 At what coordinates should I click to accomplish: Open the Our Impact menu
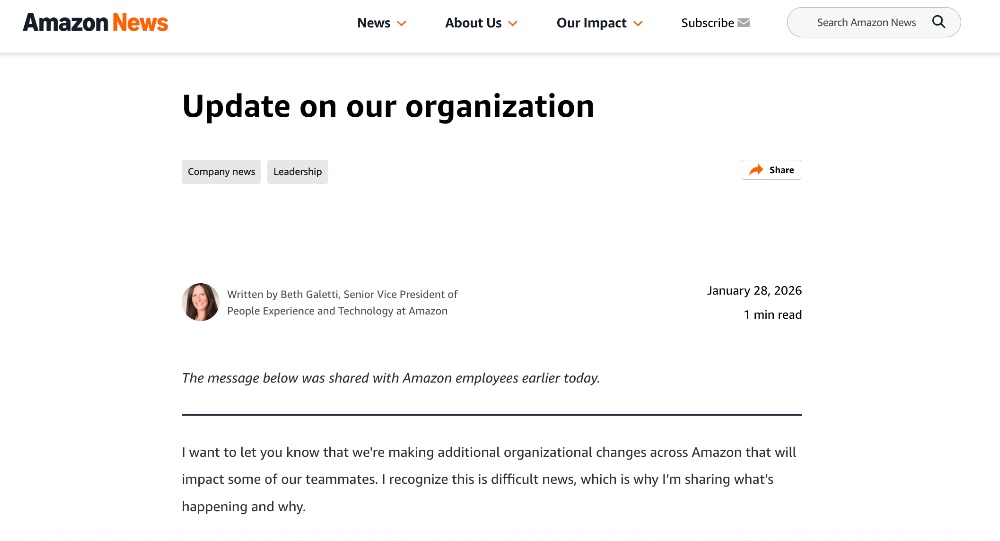point(591,23)
